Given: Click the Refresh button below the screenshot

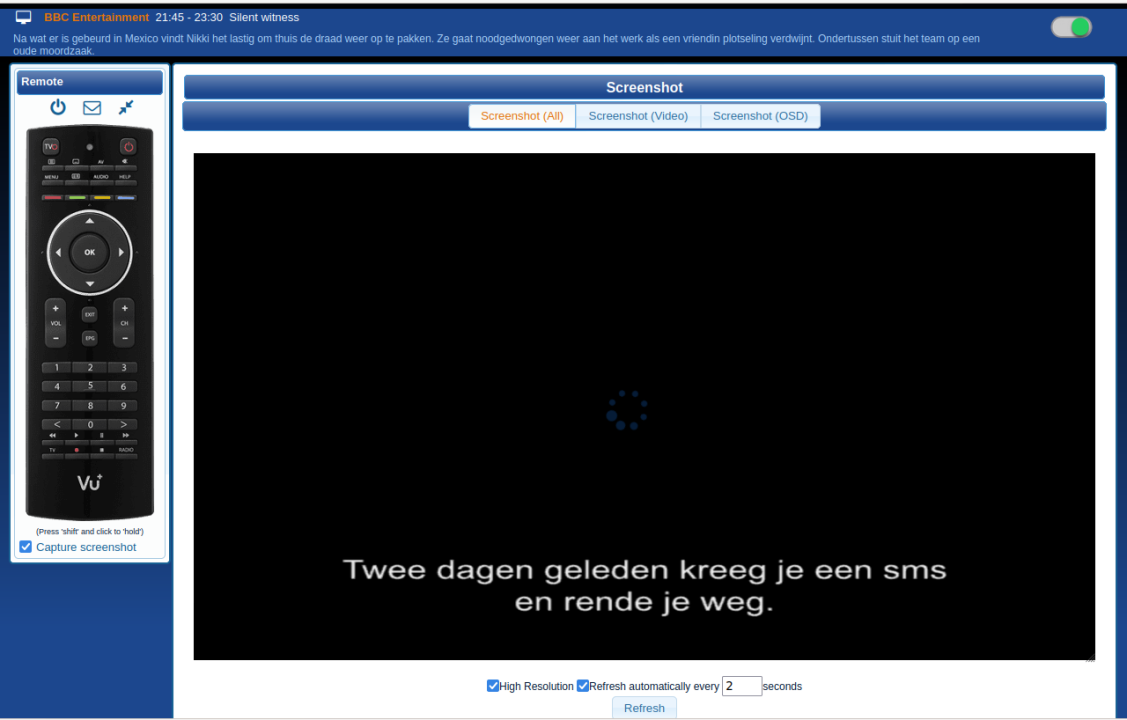Looking at the screenshot, I should point(643,707).
